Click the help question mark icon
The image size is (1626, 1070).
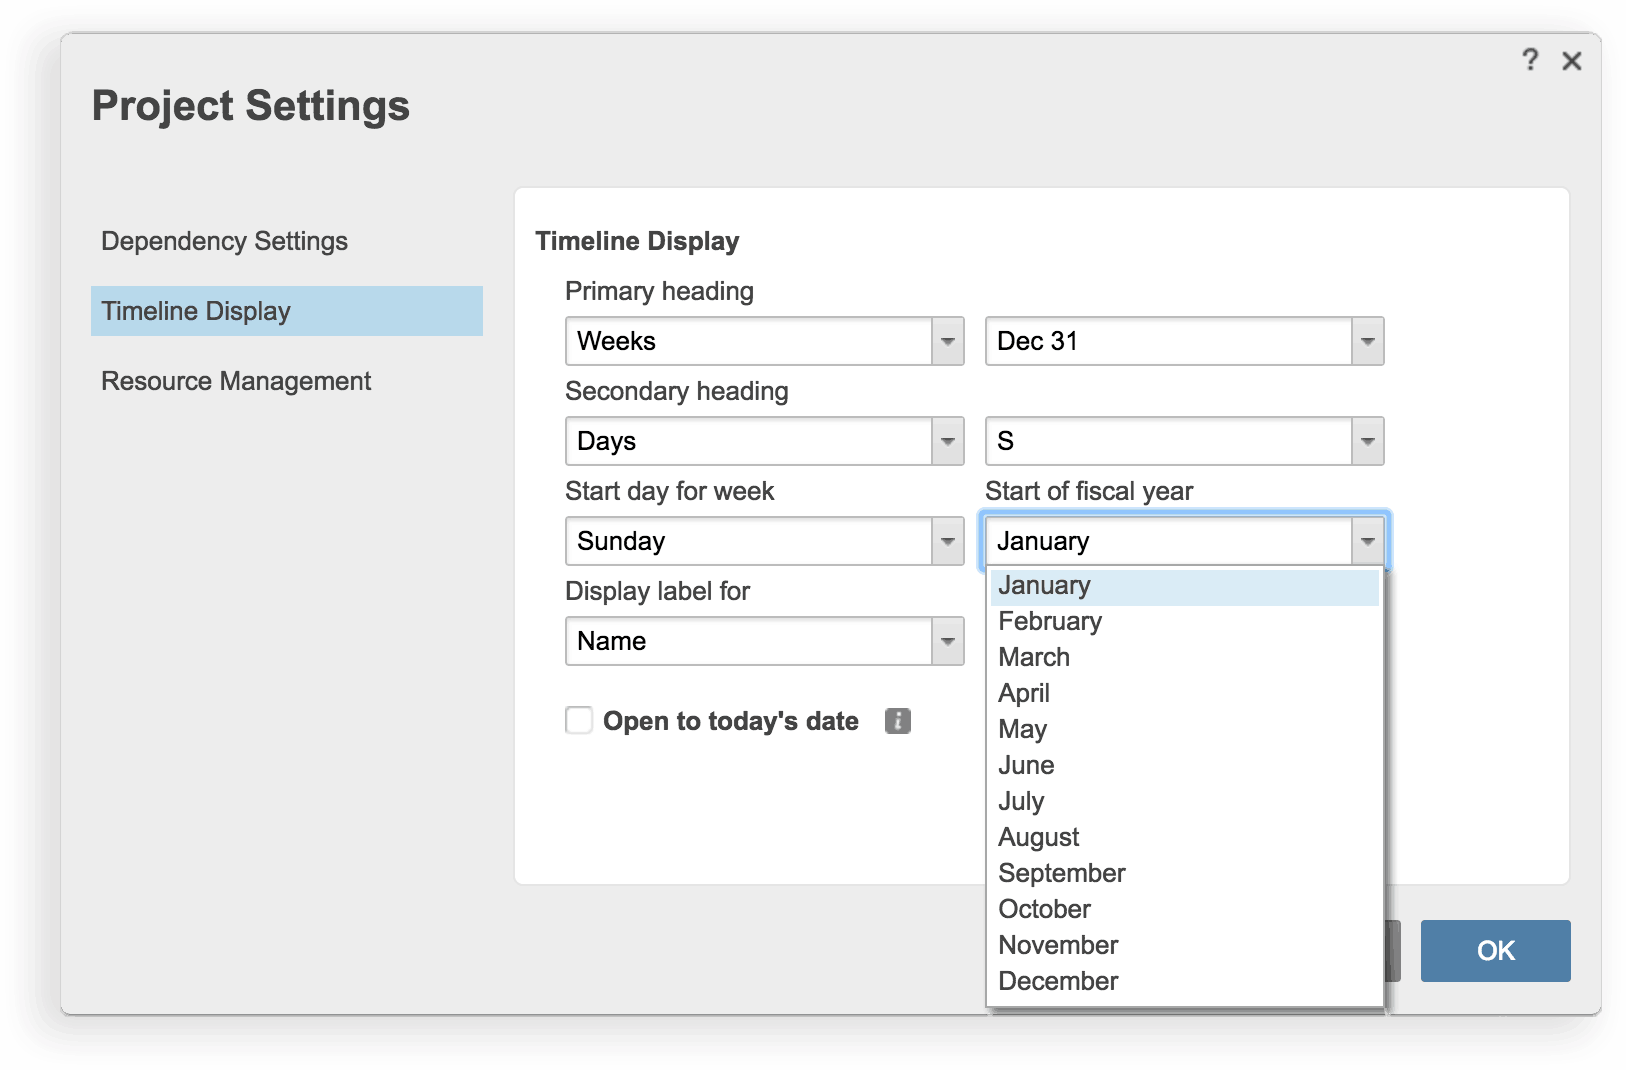[x=1530, y=60]
